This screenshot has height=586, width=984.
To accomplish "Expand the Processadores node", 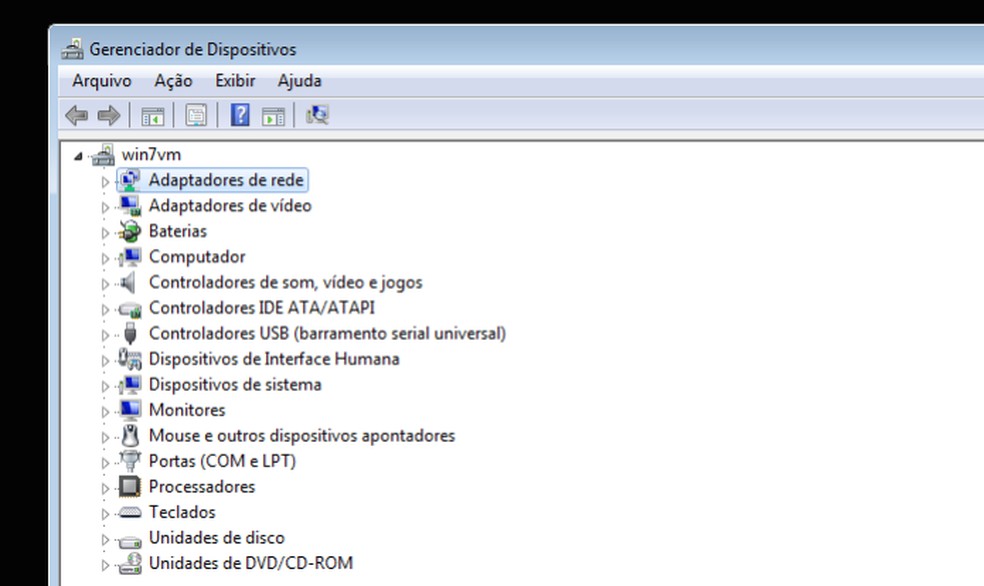I will click(x=105, y=488).
